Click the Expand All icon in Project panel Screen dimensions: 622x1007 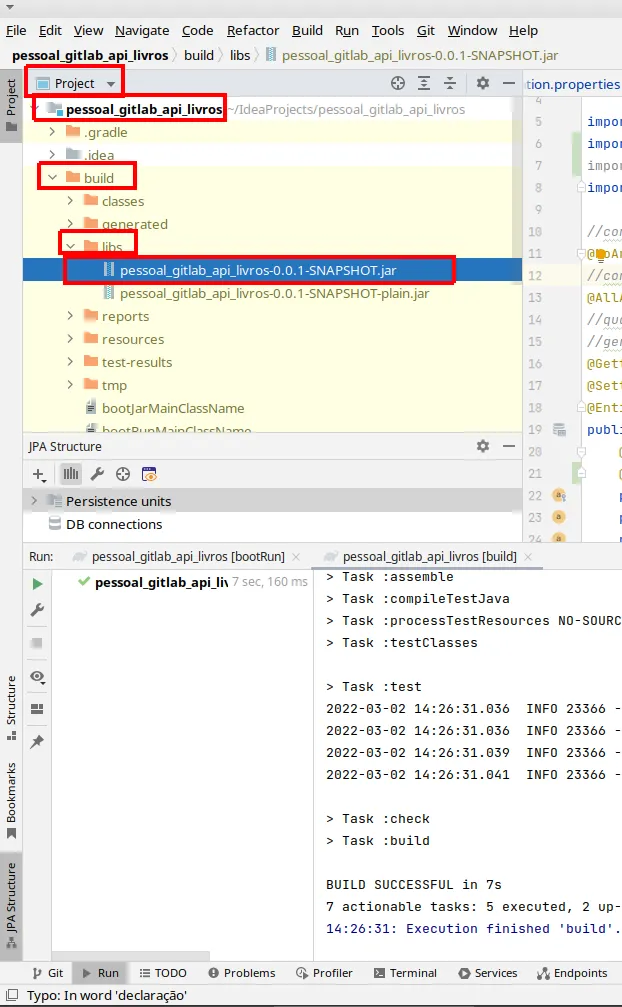424,83
